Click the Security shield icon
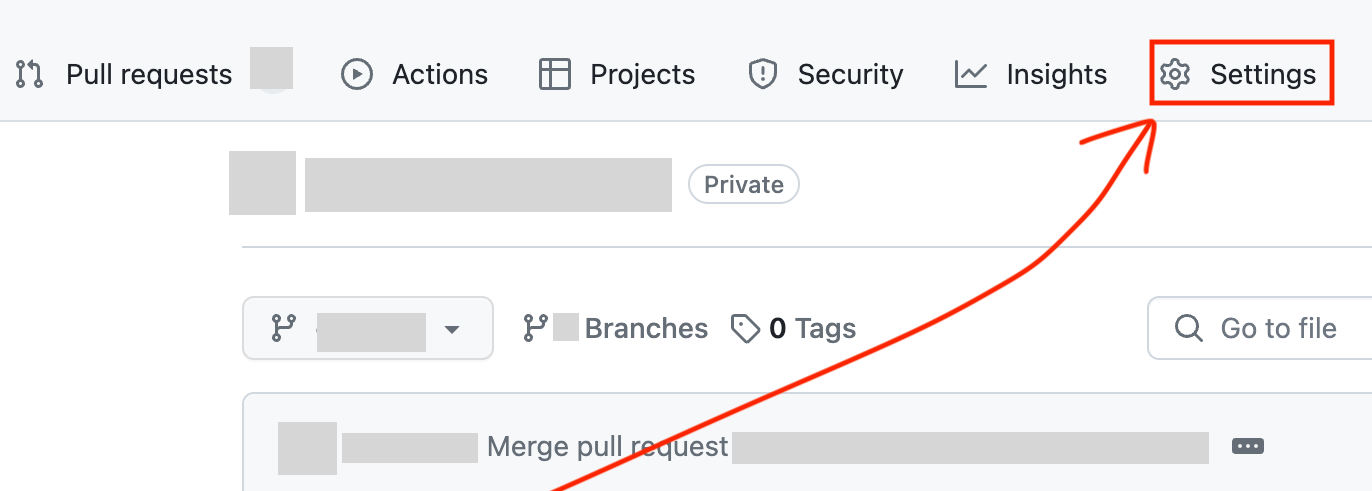The width and height of the screenshot is (1372, 491). point(763,74)
